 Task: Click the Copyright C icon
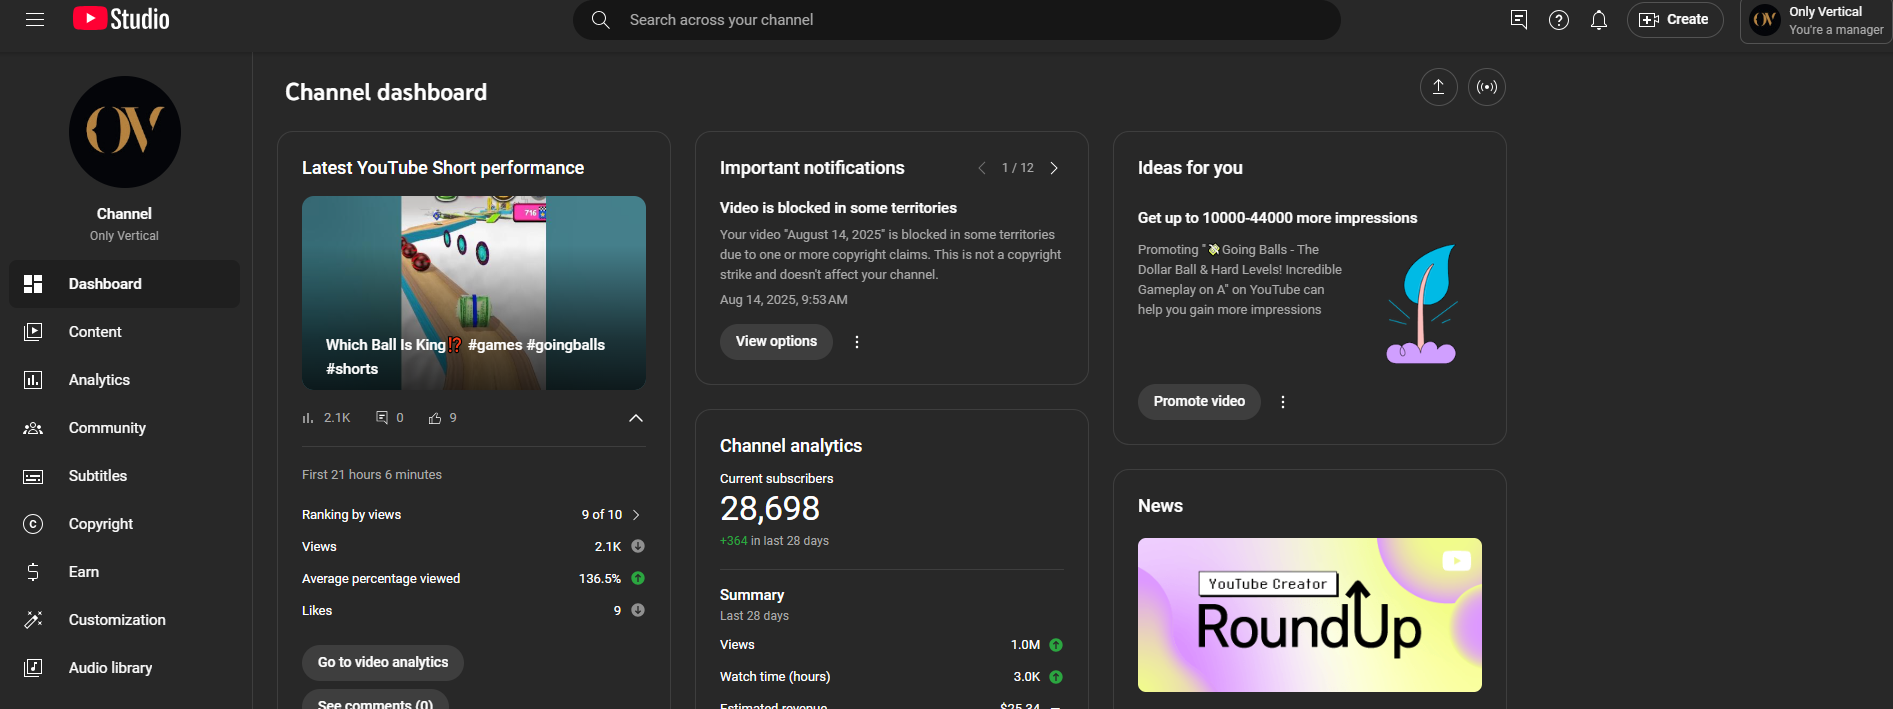[x=33, y=524]
